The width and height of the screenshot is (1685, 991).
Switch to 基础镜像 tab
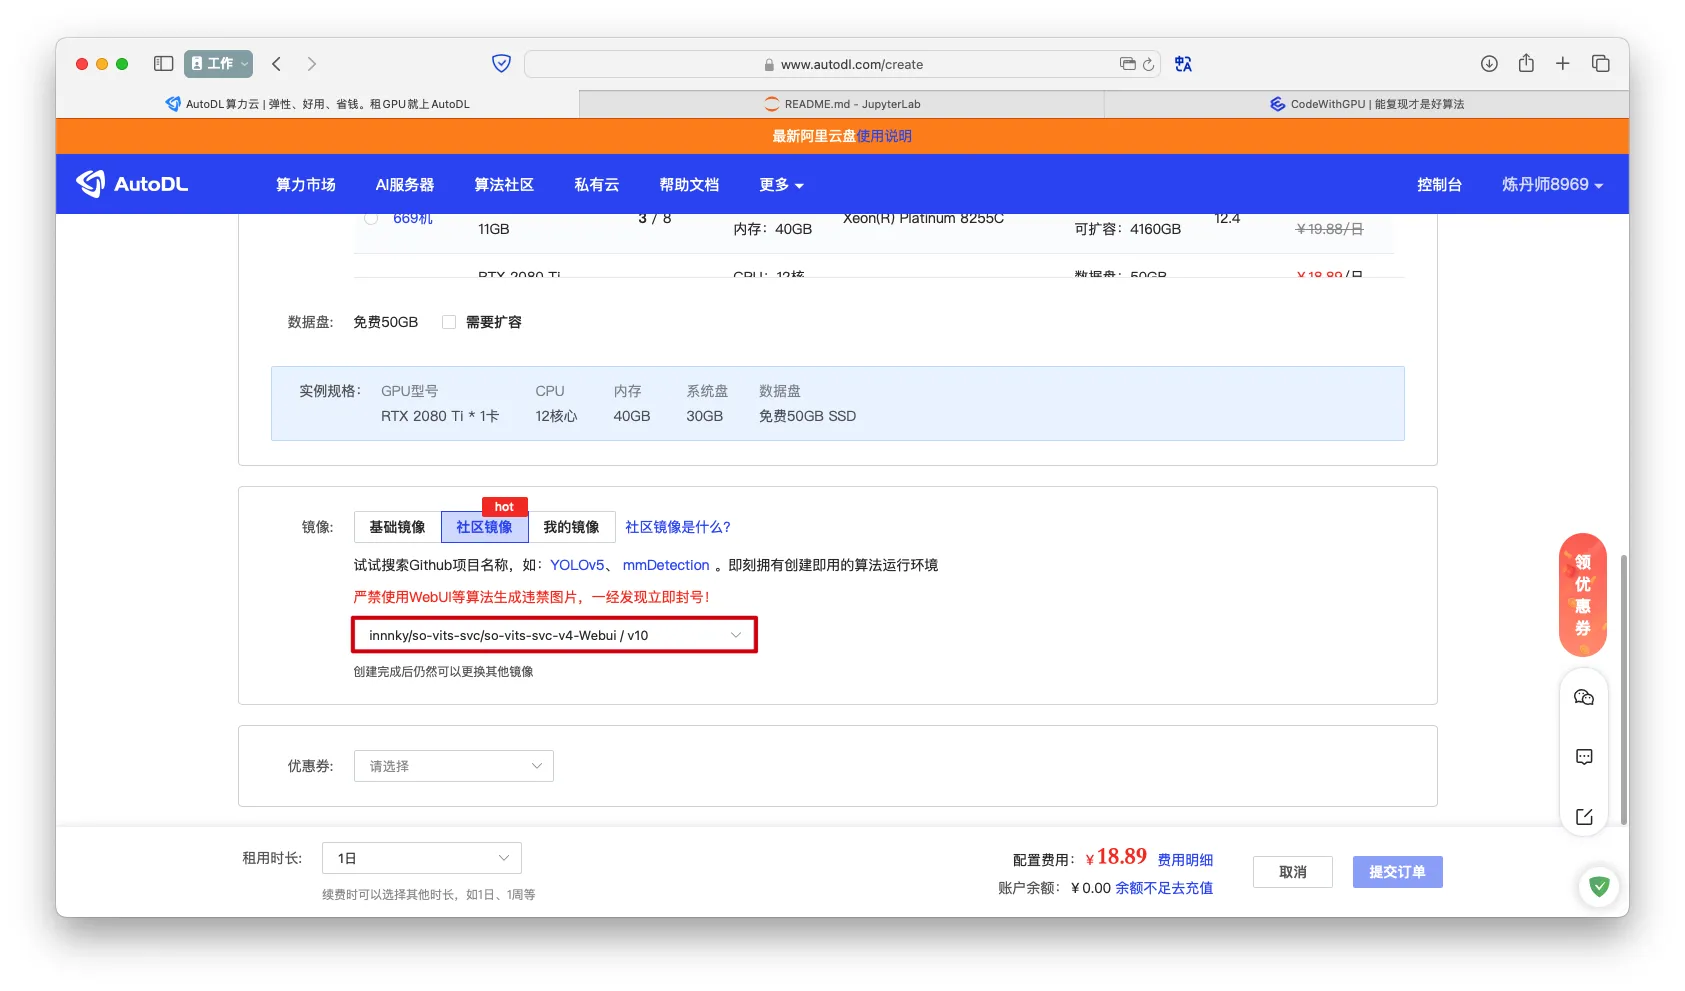pyautogui.click(x=397, y=527)
